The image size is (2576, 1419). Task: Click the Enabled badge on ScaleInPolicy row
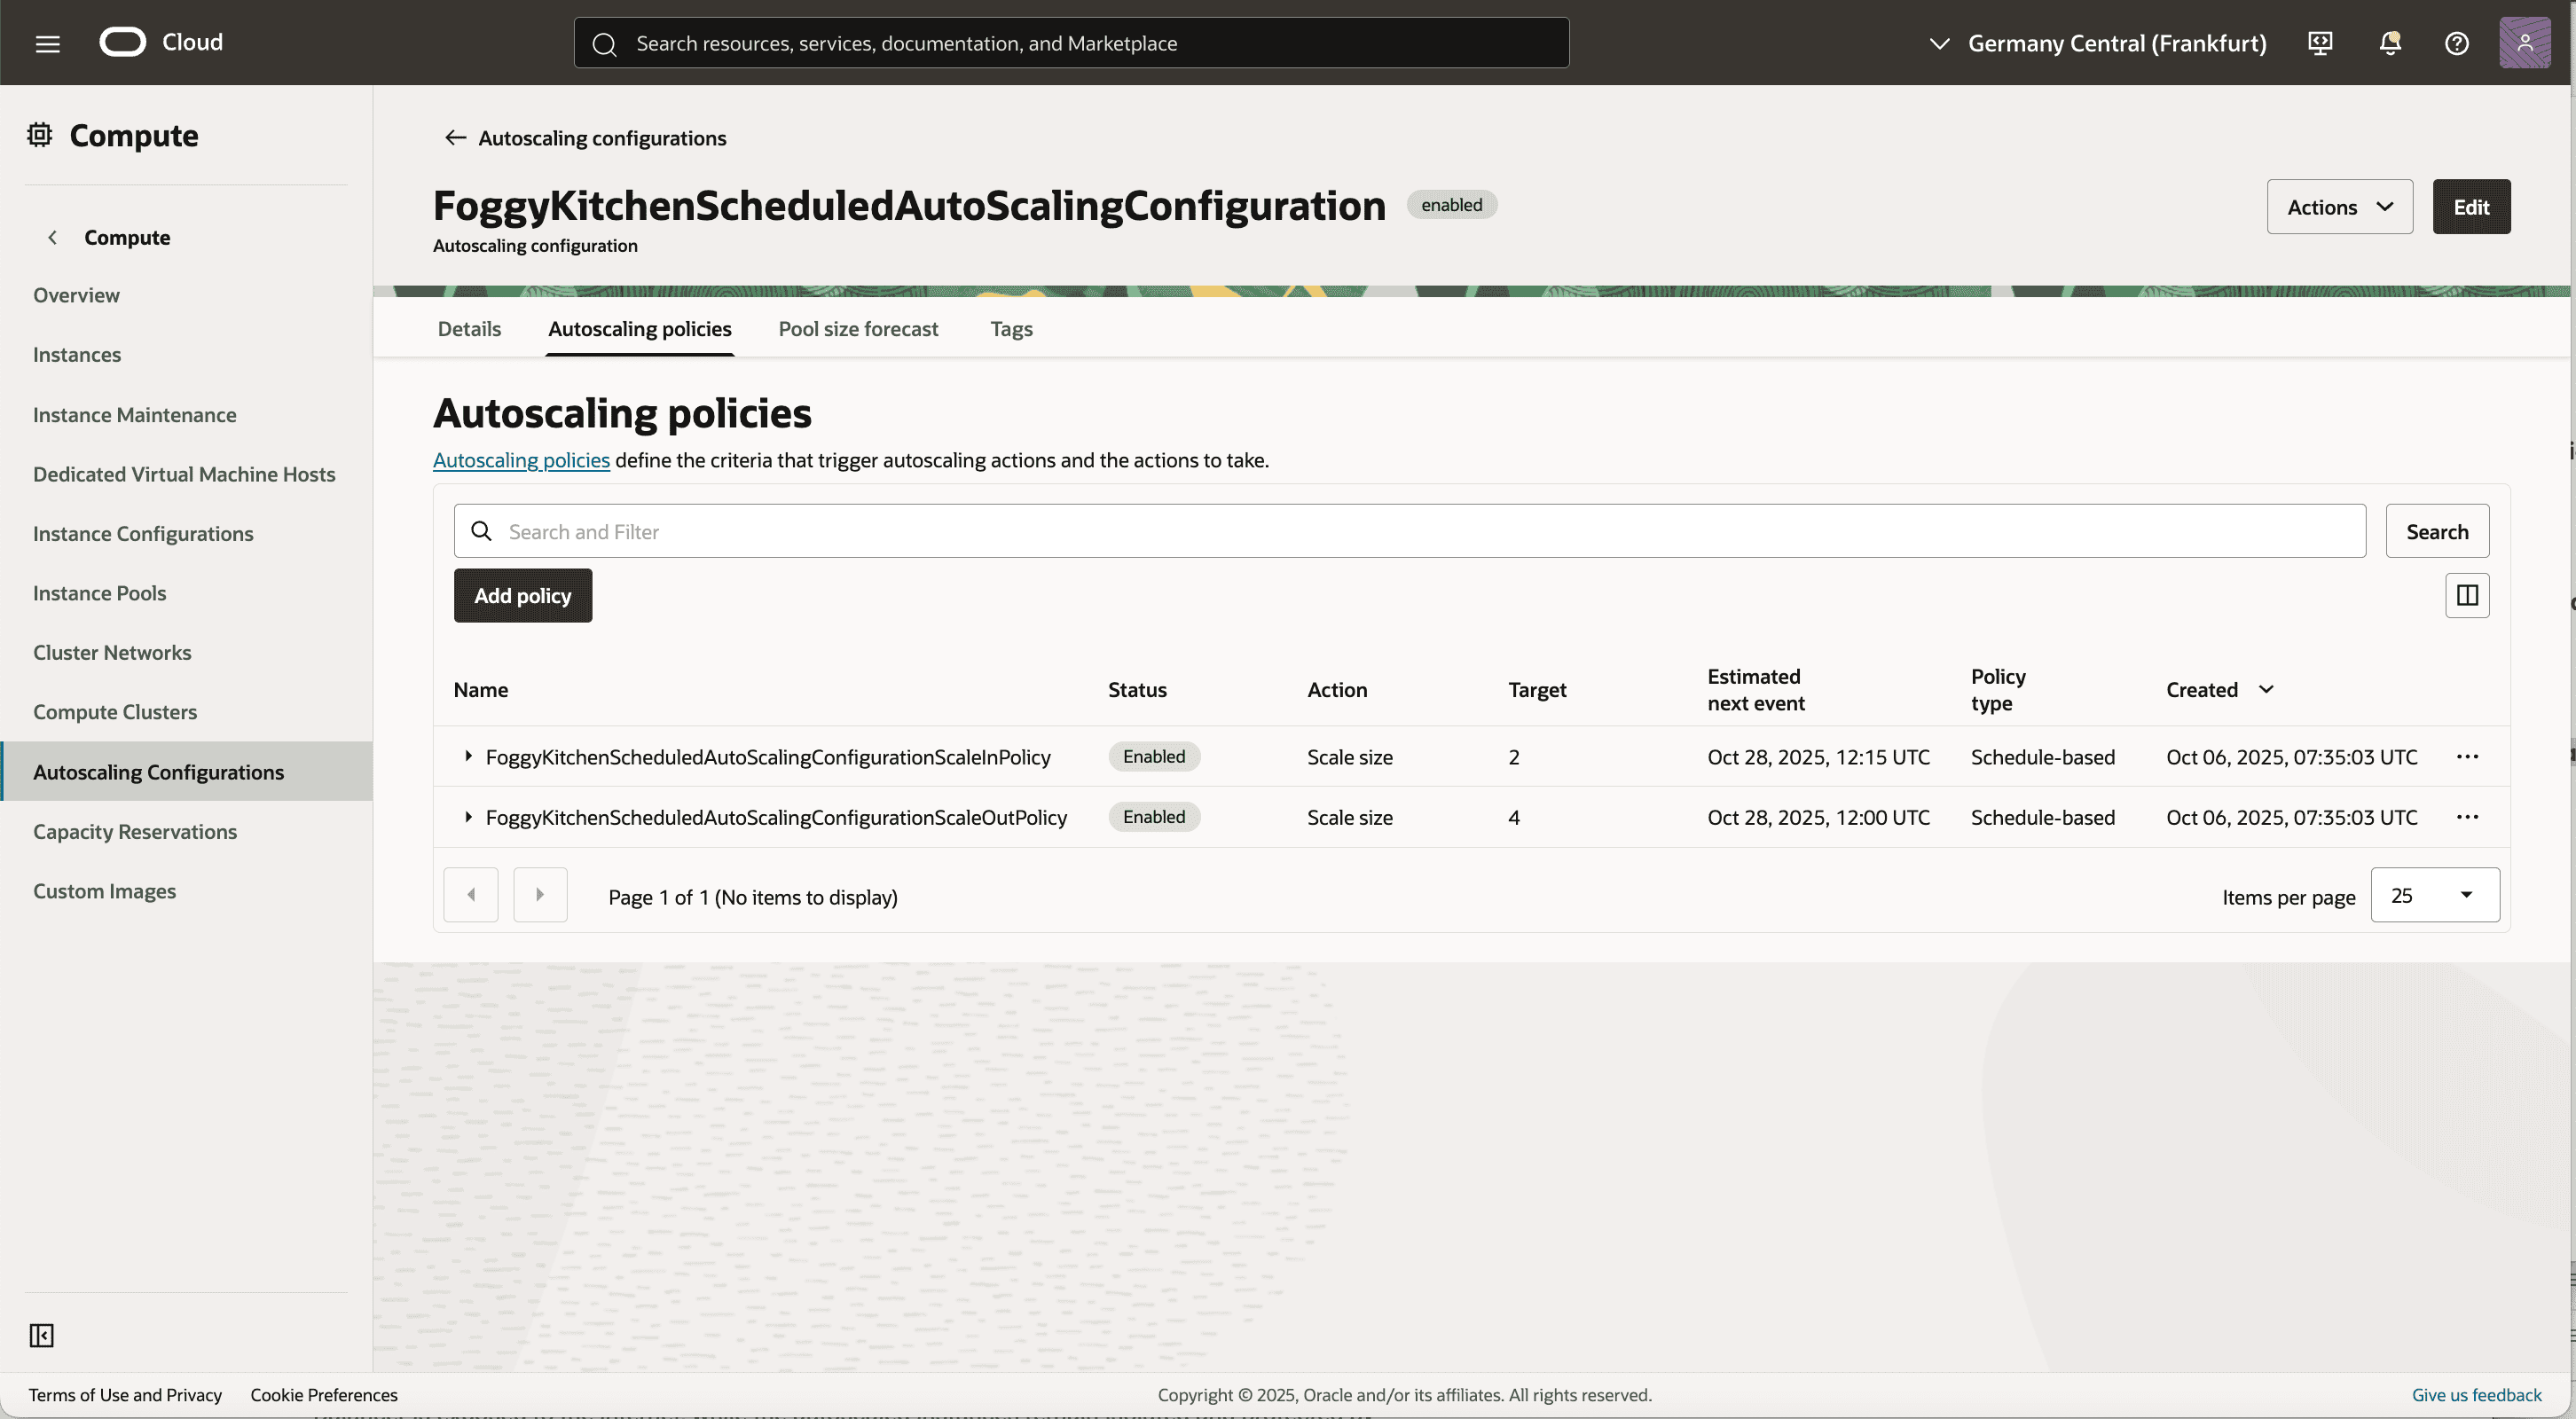(1154, 757)
